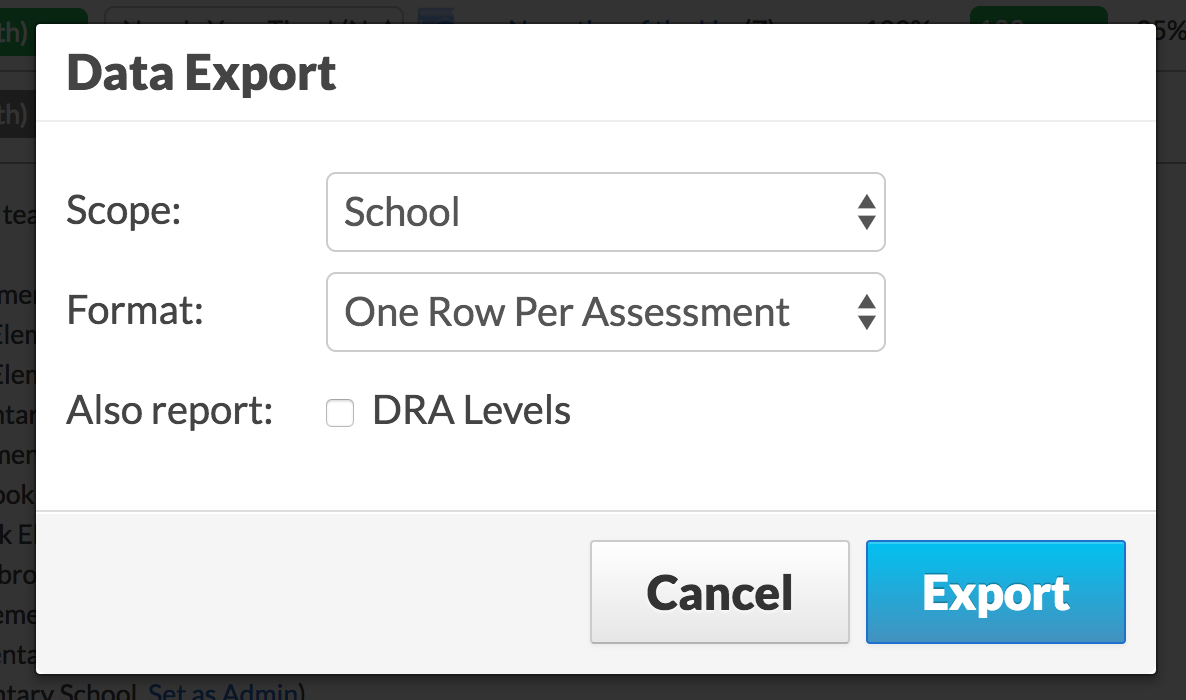This screenshot has width=1186, height=700.
Task: Click the DRA Levels label text
Action: coord(471,411)
